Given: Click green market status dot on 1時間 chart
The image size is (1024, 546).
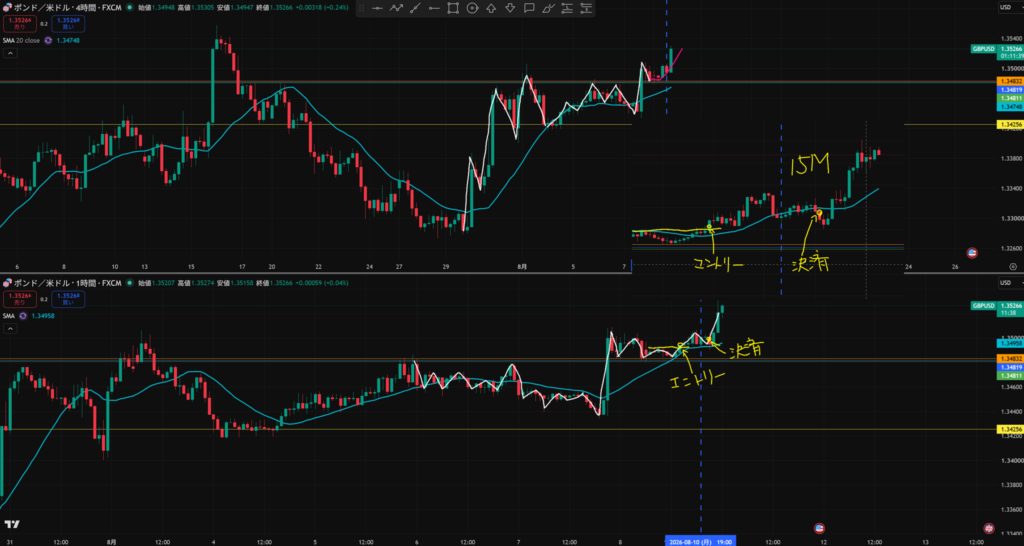Looking at the screenshot, I should 129,283.
